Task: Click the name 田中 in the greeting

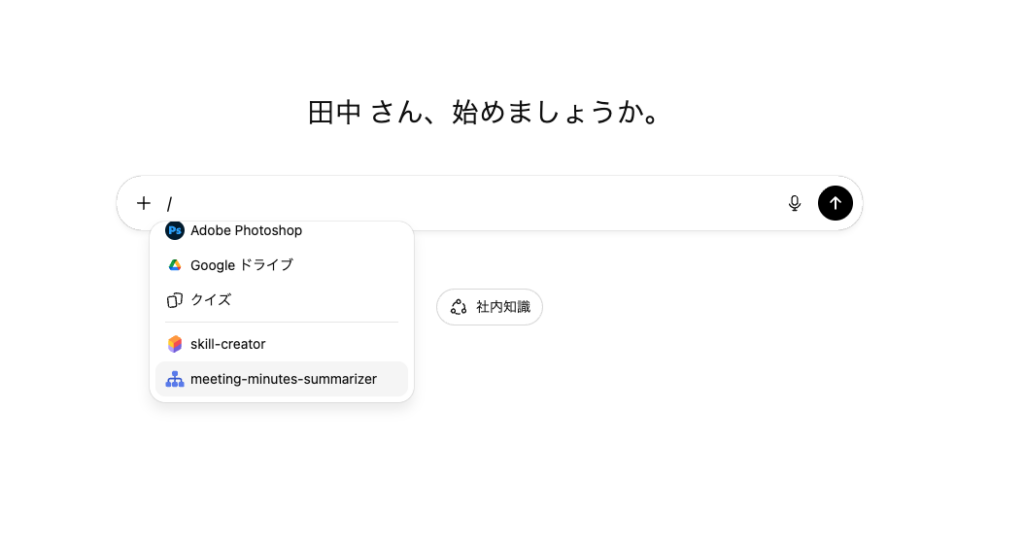Action: coord(334,112)
